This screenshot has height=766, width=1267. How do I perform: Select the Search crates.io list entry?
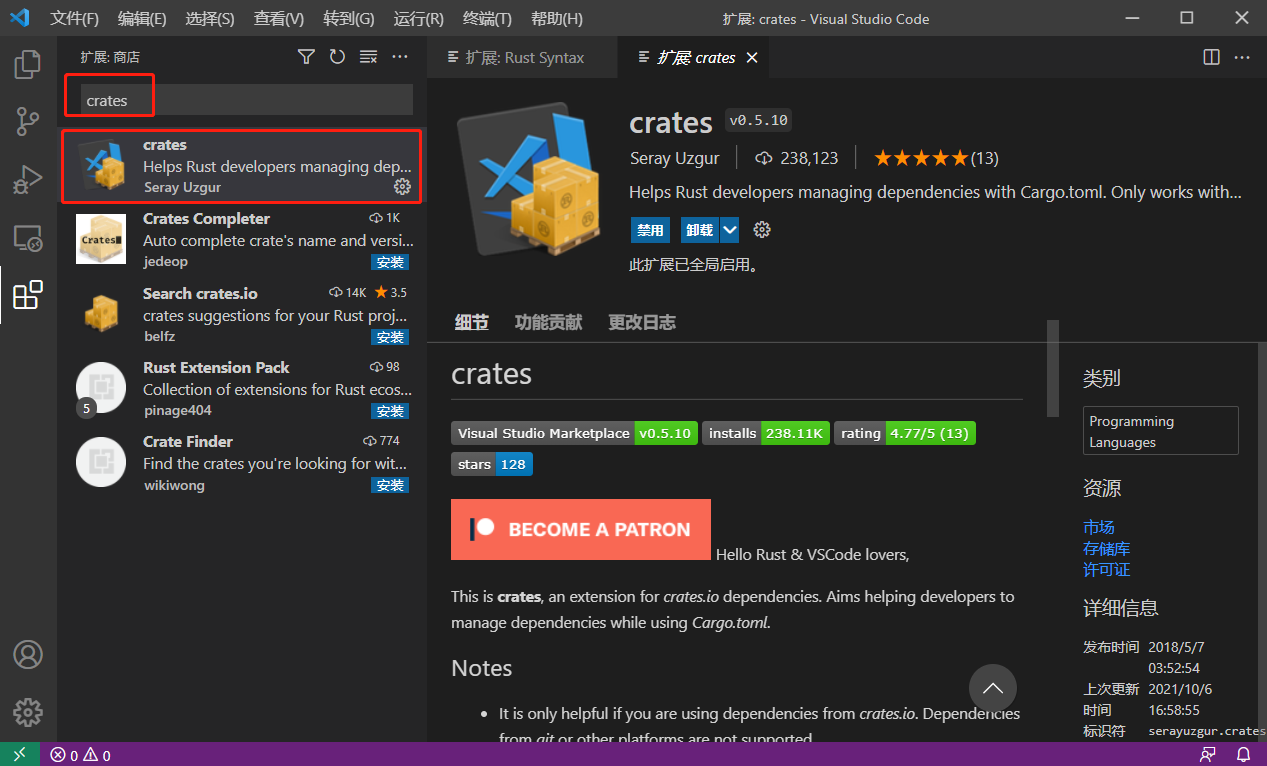241,313
